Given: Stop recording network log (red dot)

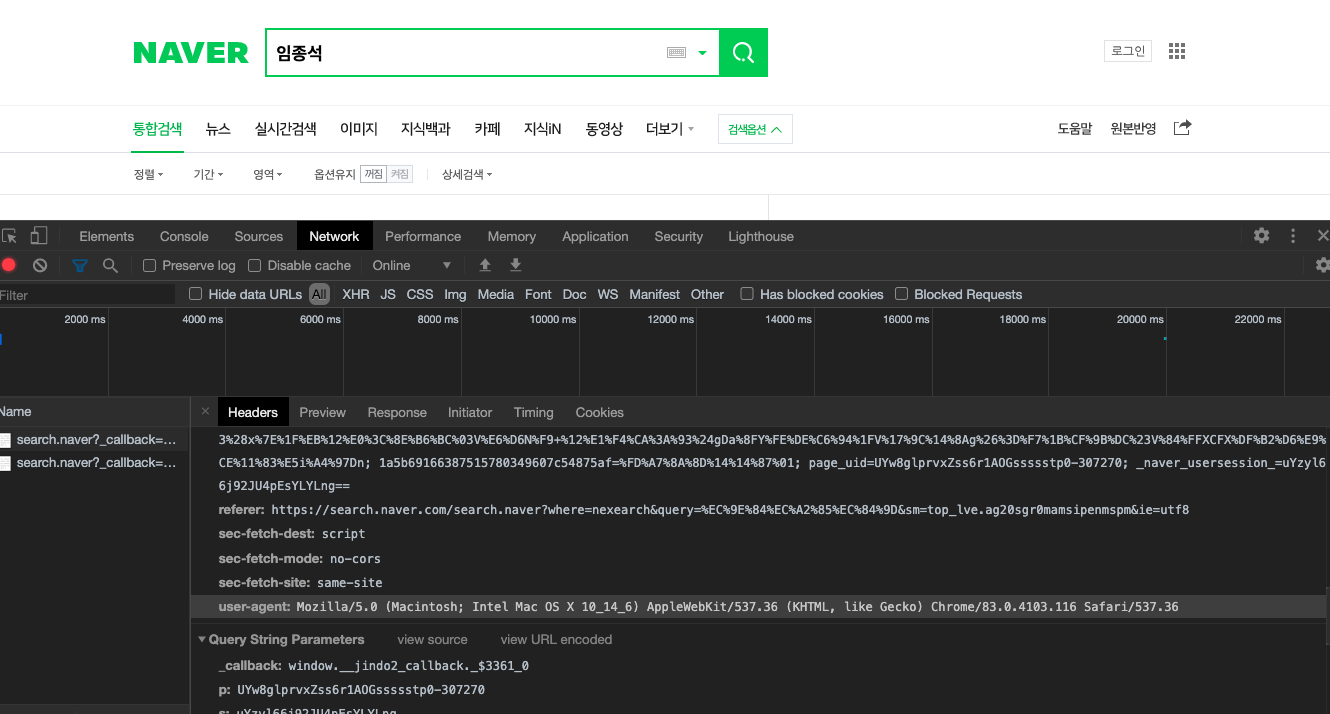Looking at the screenshot, I should point(9,265).
